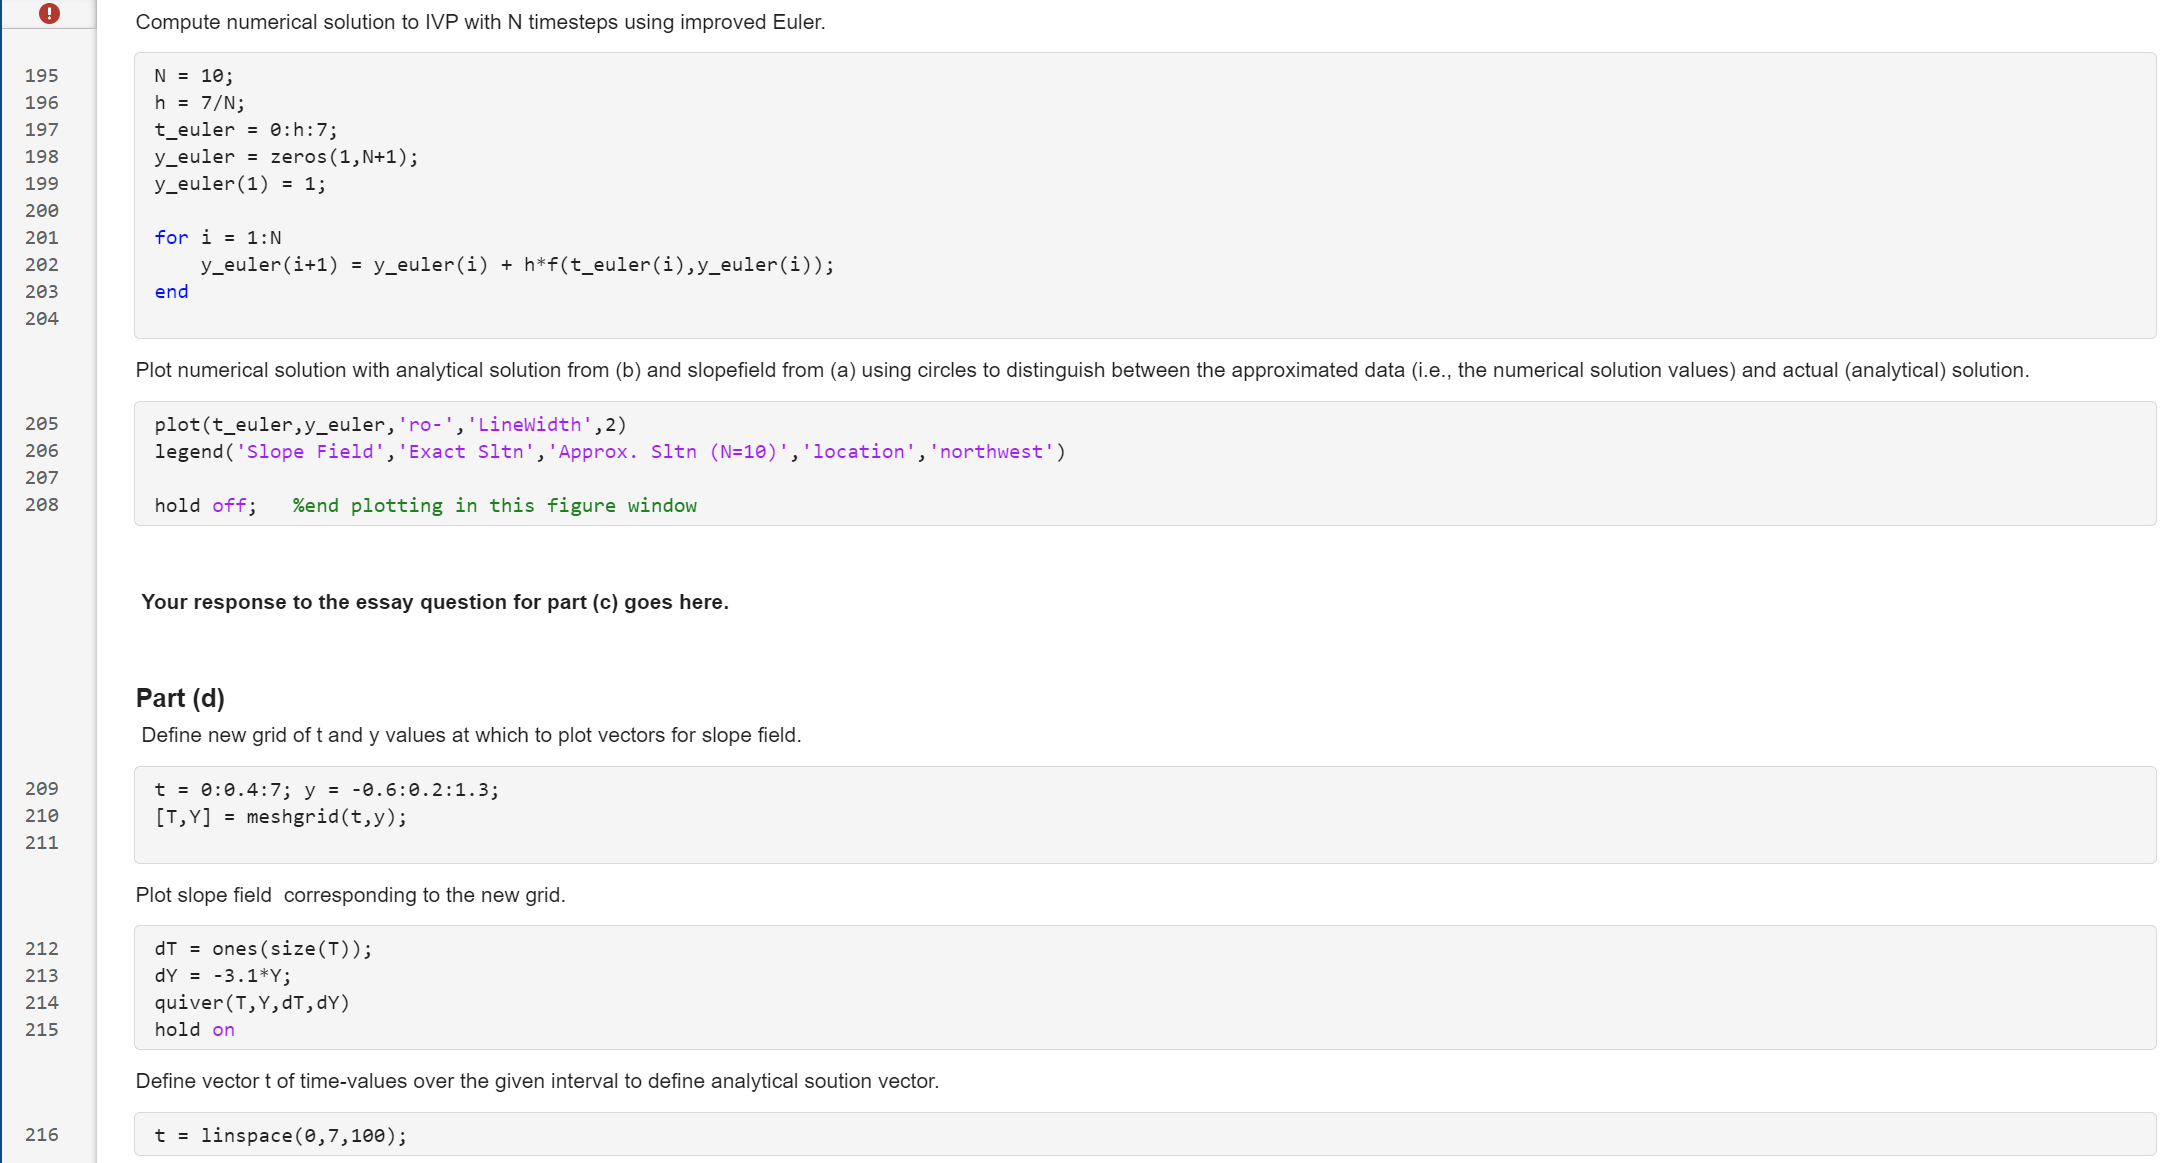Click the 'Plot numerical solution with analytical solution' paragraph
This screenshot has width=2161, height=1163.
pyautogui.click(x=1082, y=370)
